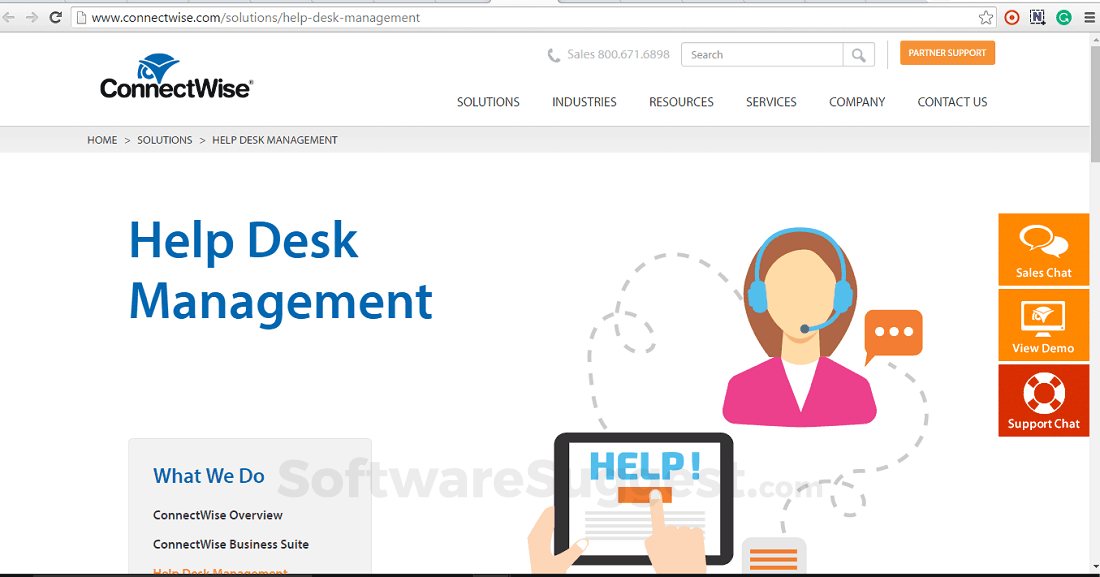Open the RESOURCES menu
1100x577 pixels.
pyautogui.click(x=681, y=102)
